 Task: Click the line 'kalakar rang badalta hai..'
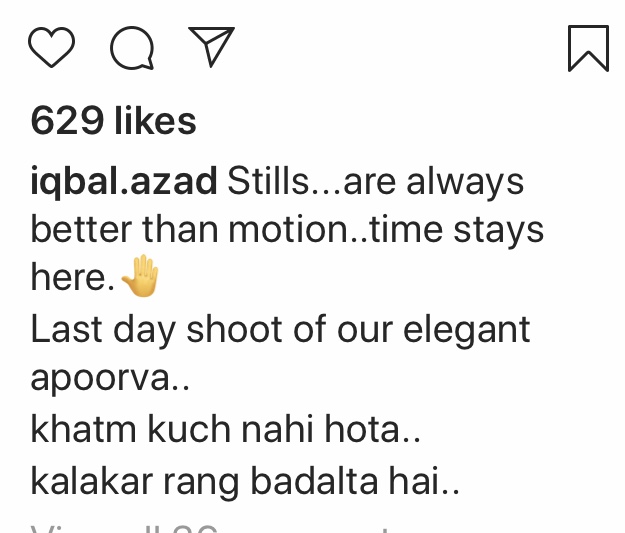pos(245,481)
